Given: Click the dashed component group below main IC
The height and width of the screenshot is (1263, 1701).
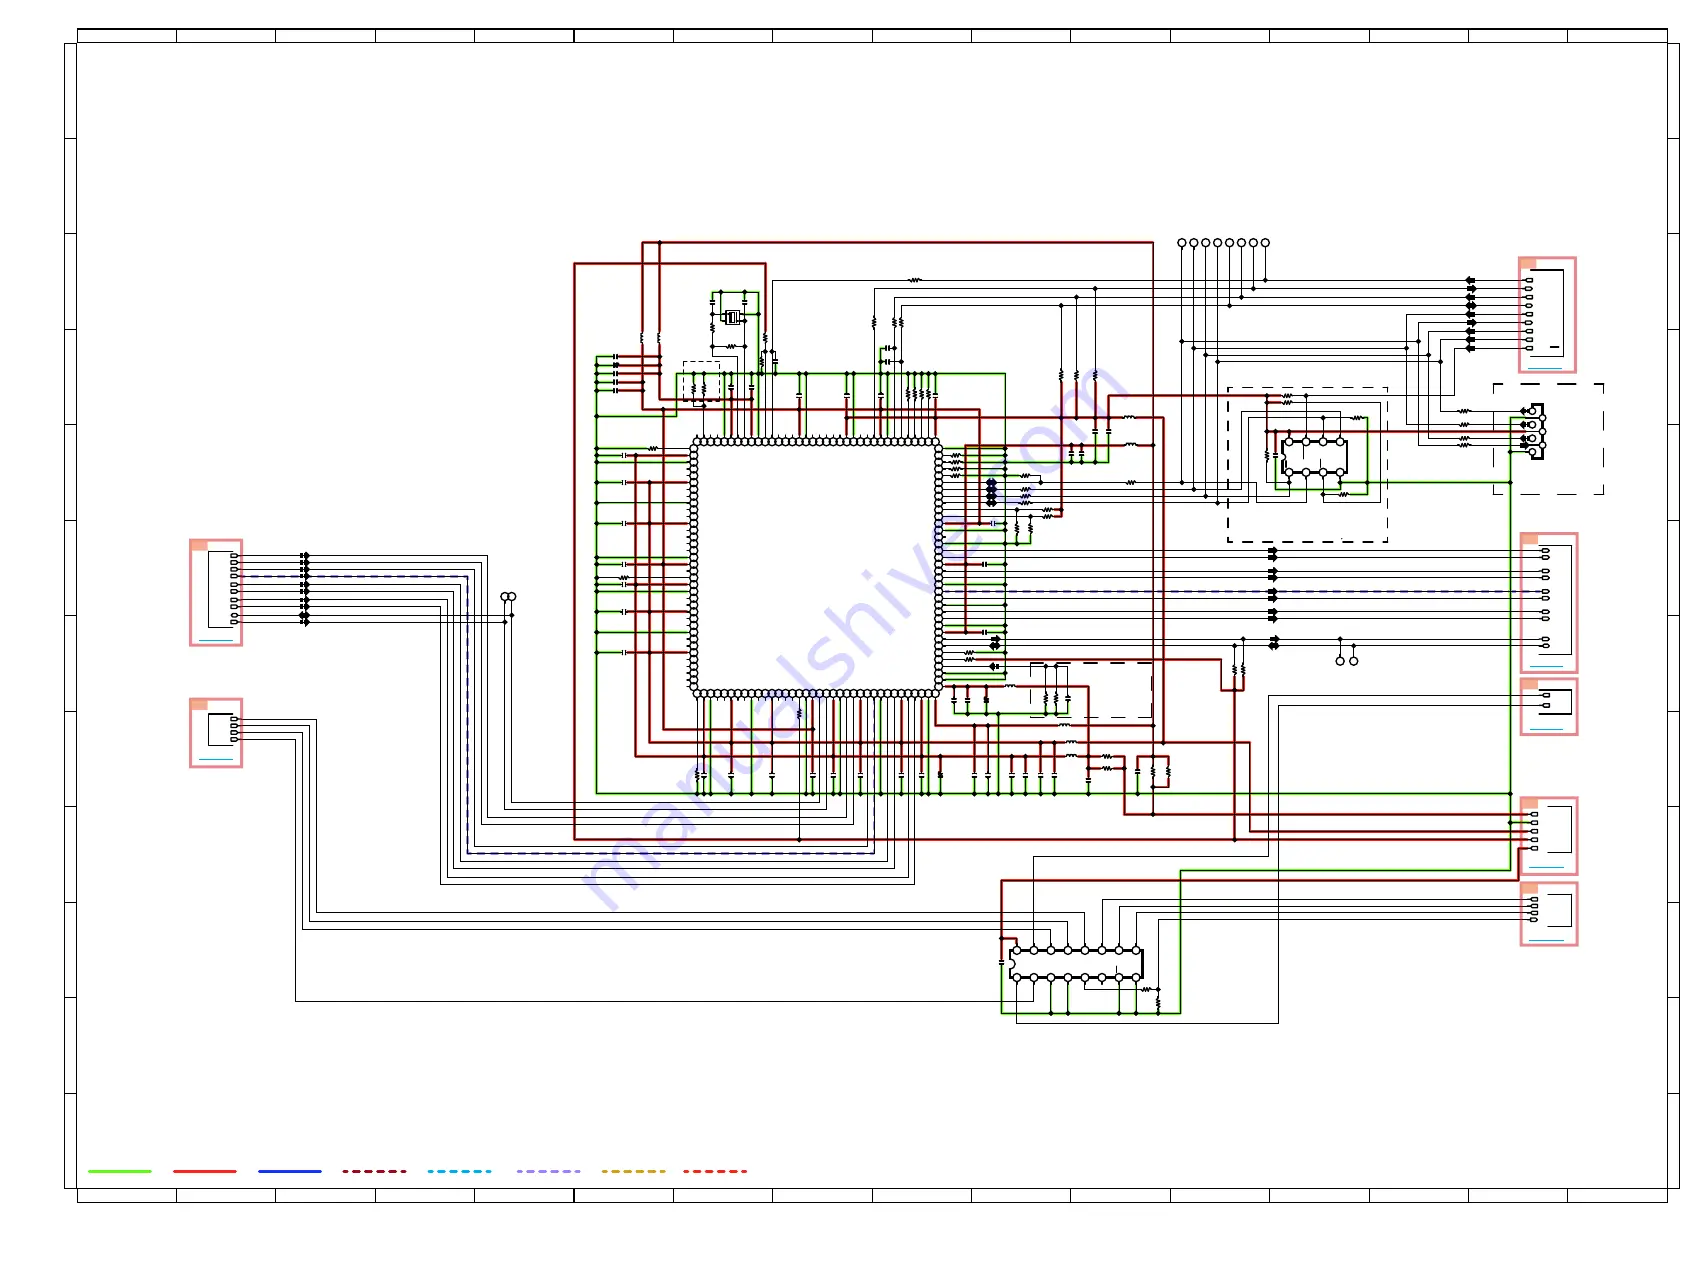Looking at the screenshot, I should point(1091,690).
